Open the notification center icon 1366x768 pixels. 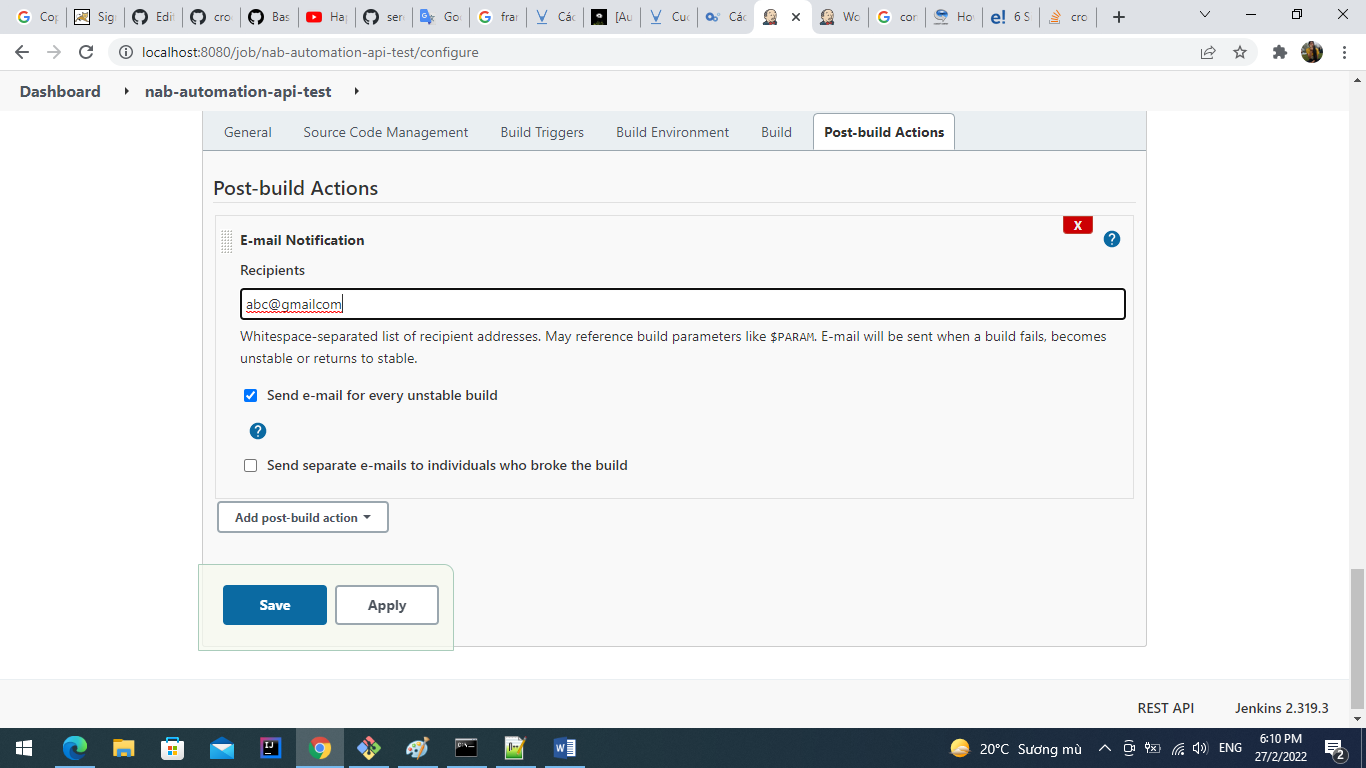click(x=1334, y=748)
